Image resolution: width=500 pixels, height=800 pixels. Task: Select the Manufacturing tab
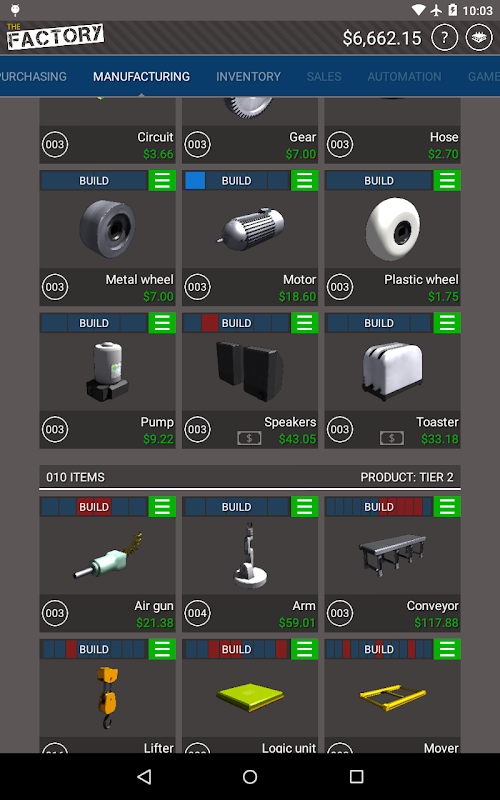(141, 77)
